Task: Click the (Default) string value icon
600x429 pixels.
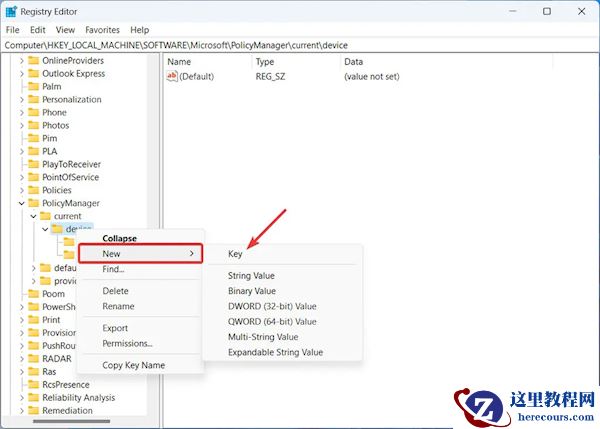Action: coord(172,76)
